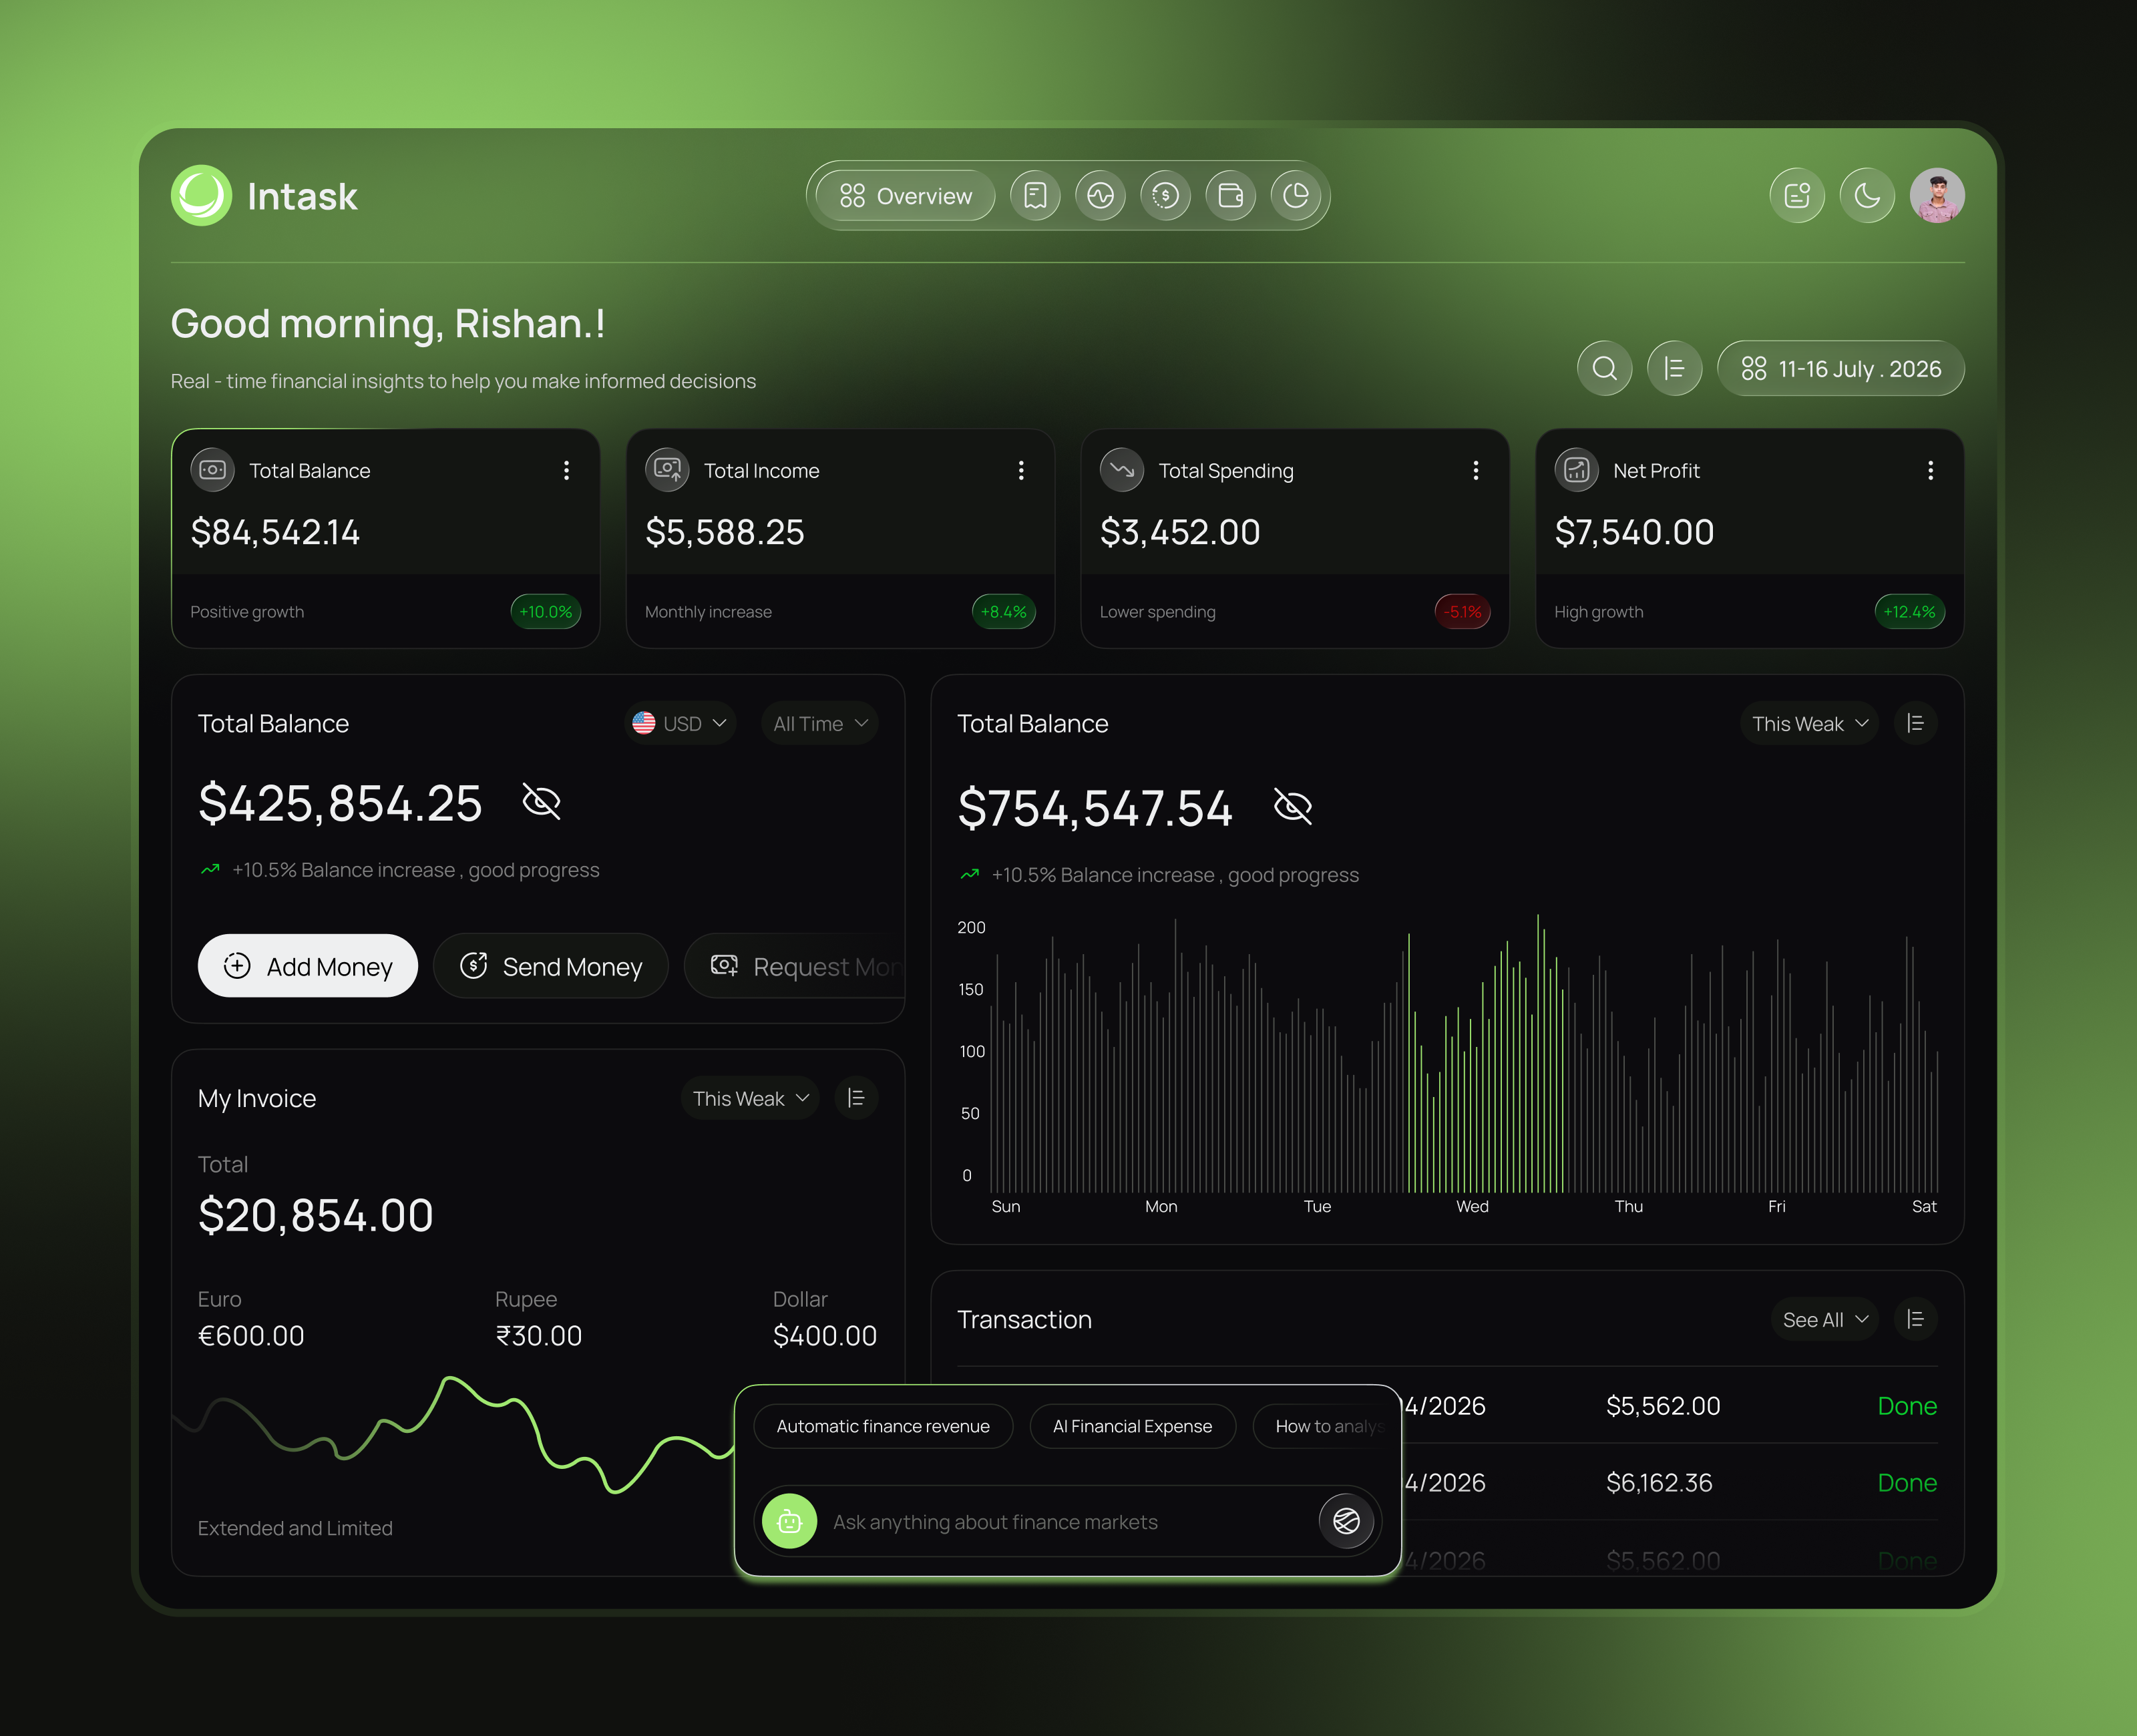
Task: Click the Intask logo
Action: pos(264,196)
